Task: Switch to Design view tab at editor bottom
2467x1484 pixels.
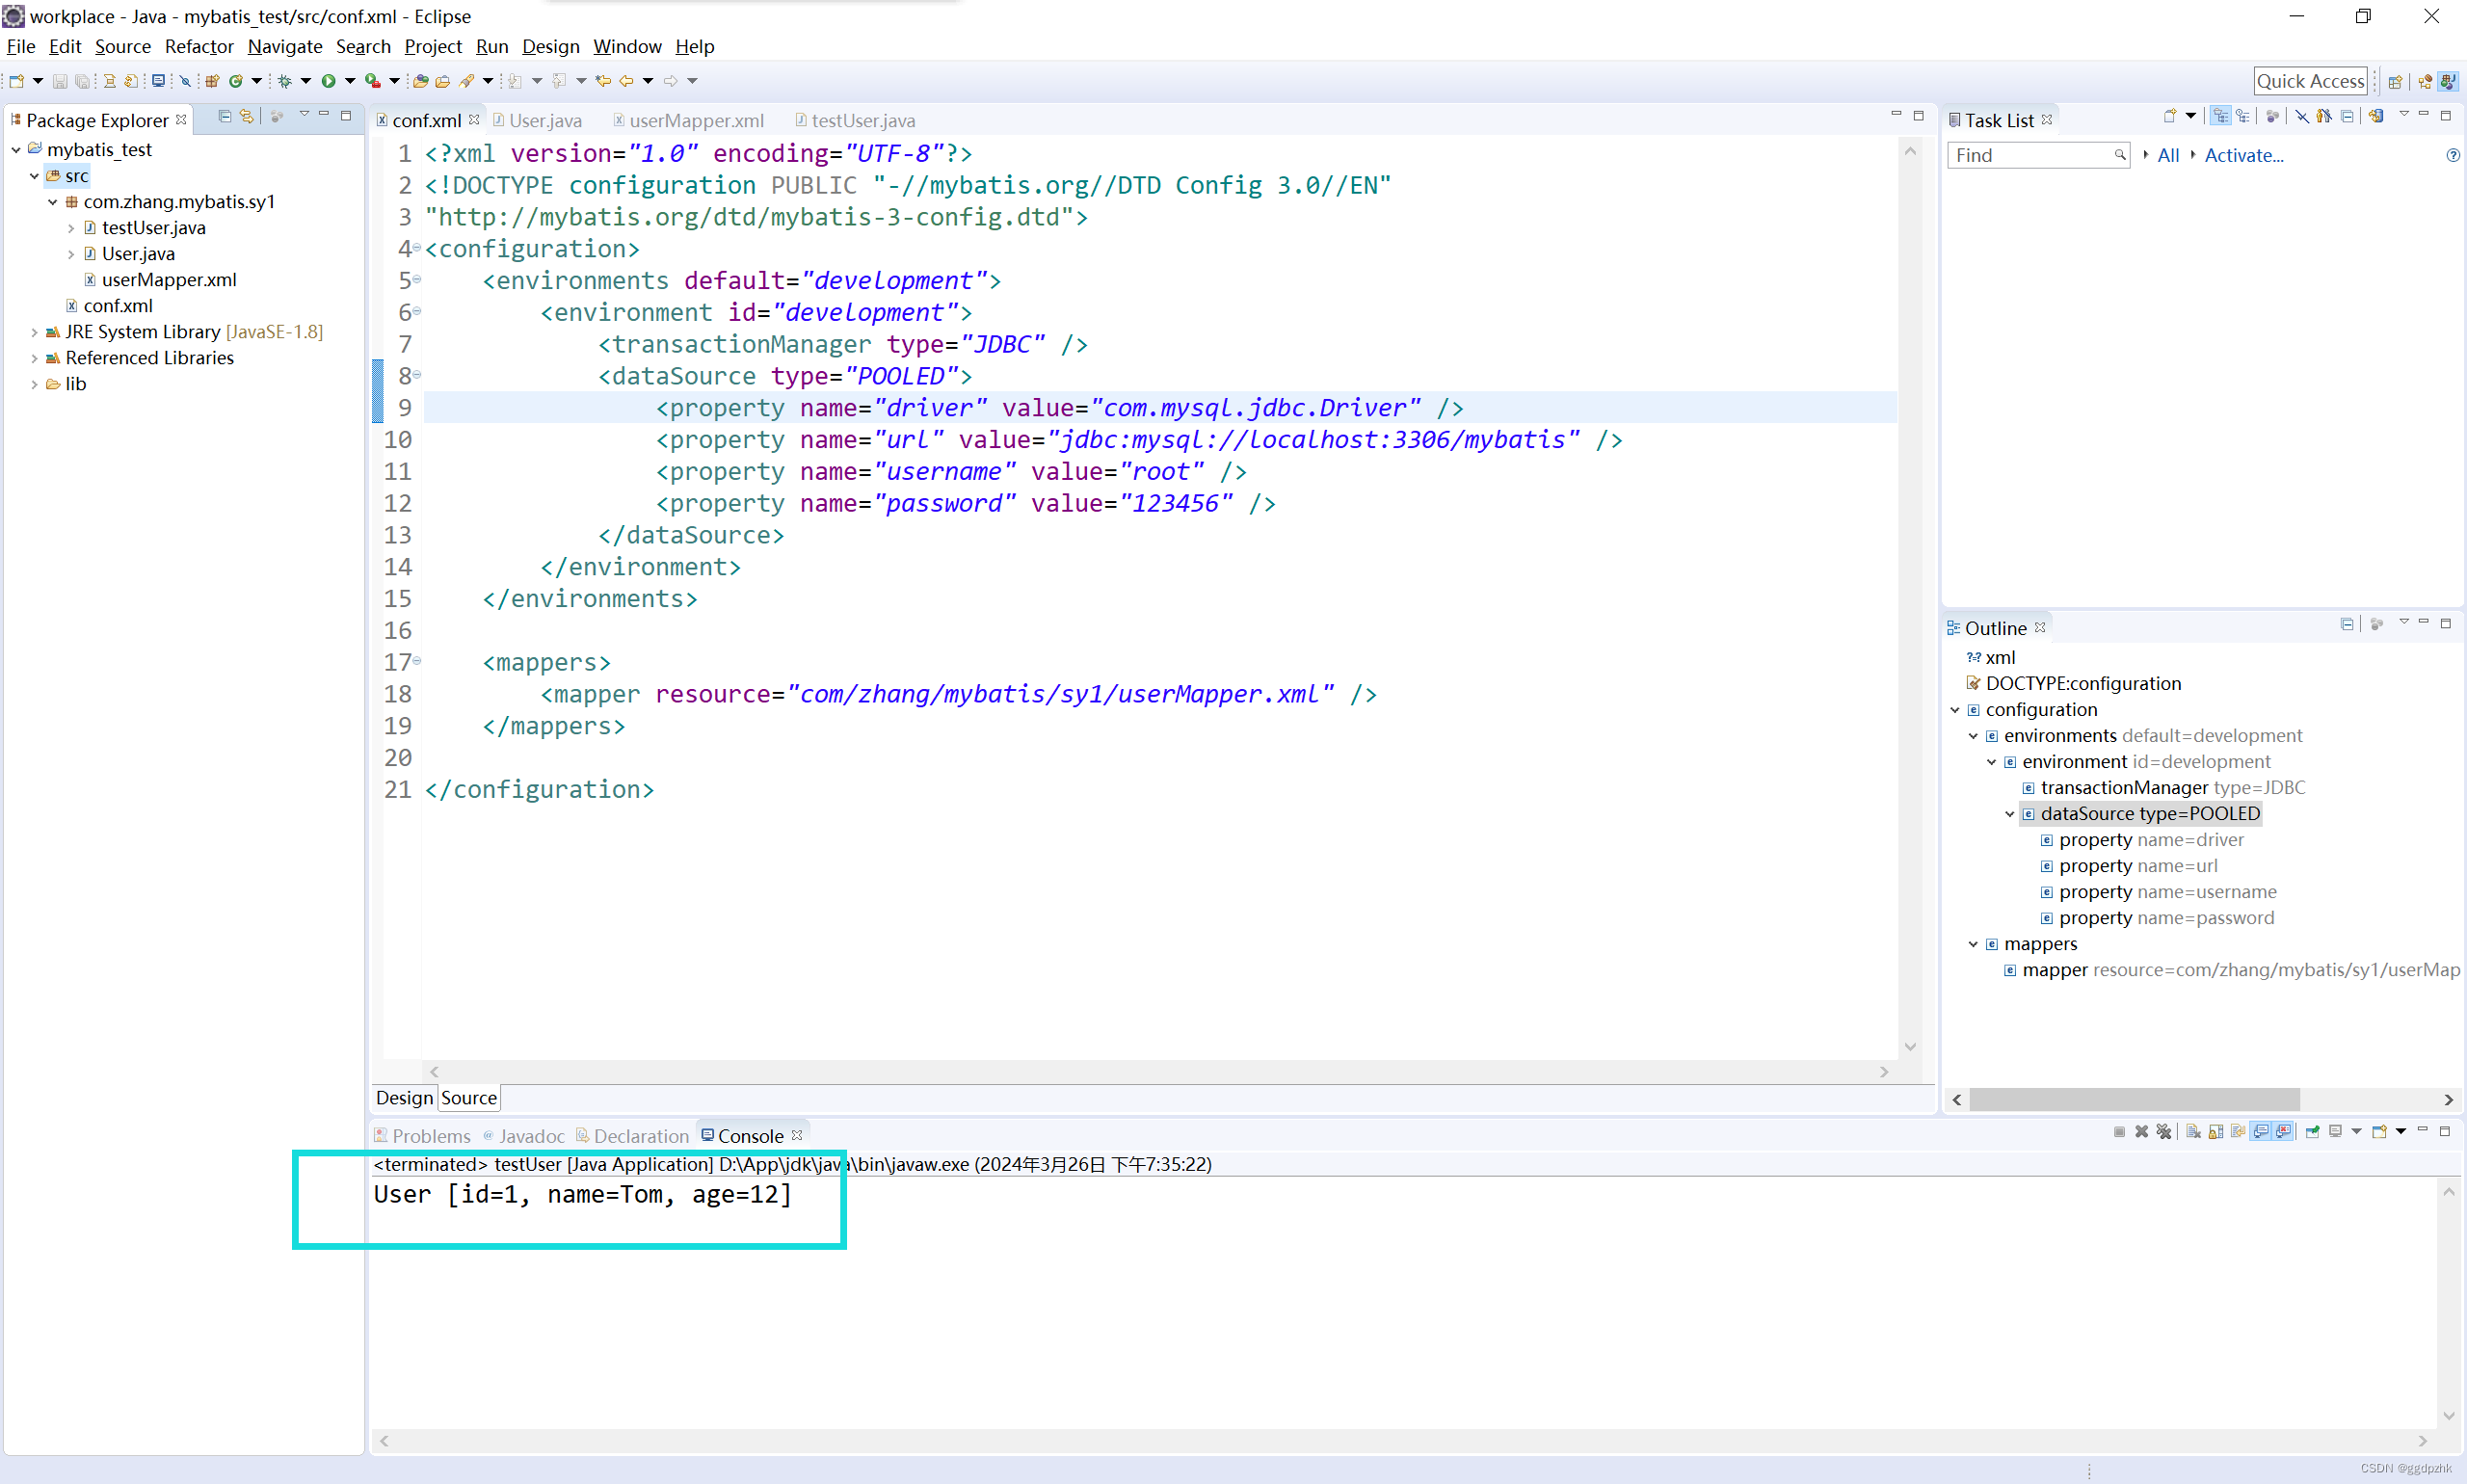Action: coord(404,1098)
